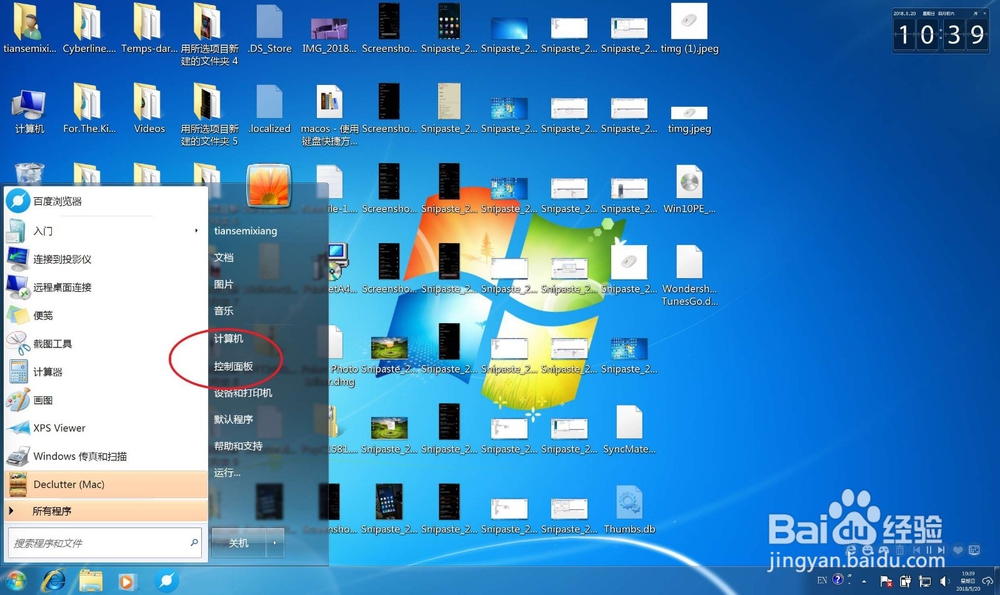Open Baidu browser icon on taskbar

[166, 581]
